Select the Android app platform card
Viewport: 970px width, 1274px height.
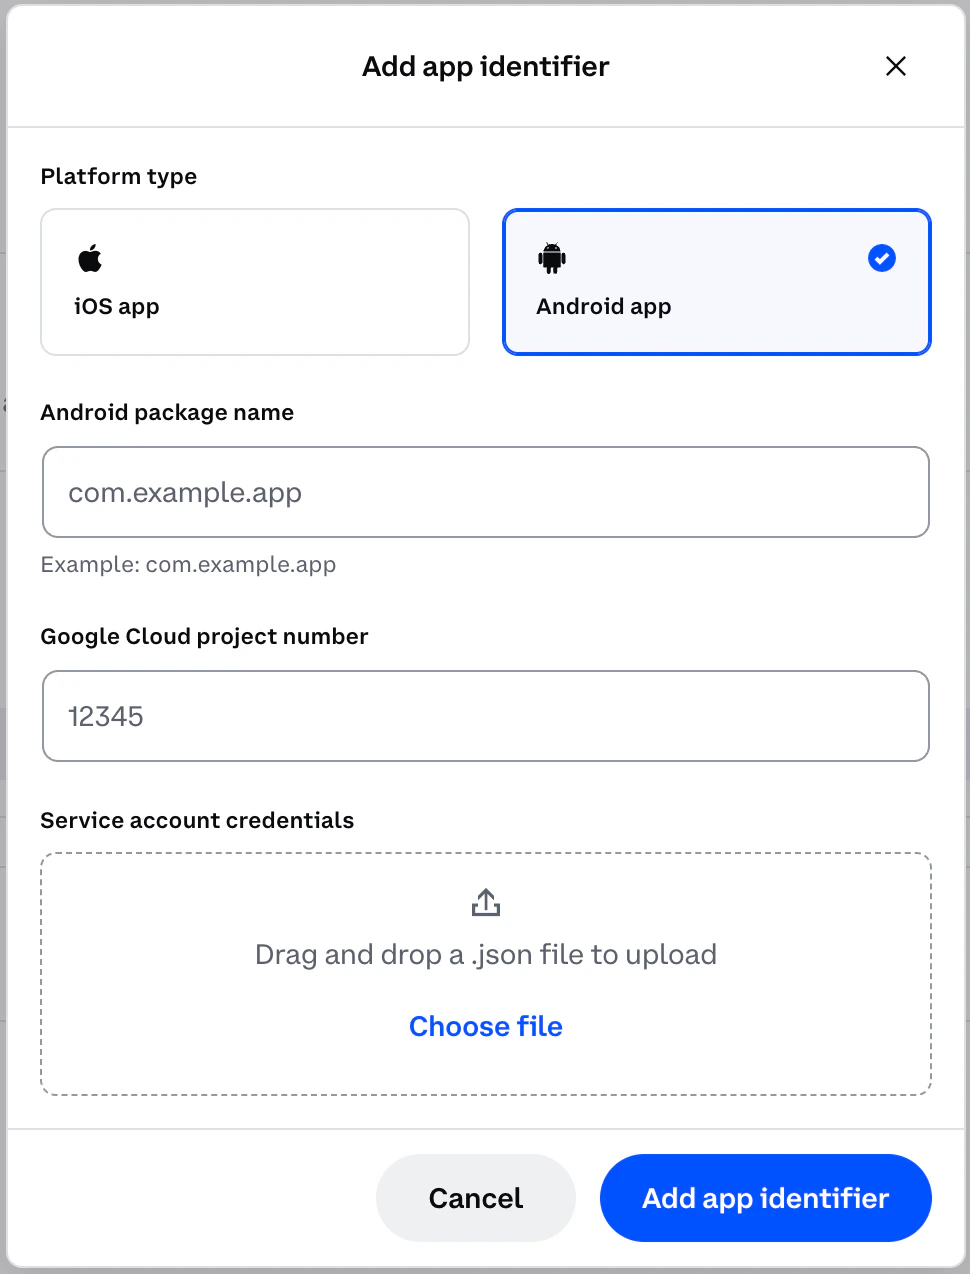coord(716,281)
